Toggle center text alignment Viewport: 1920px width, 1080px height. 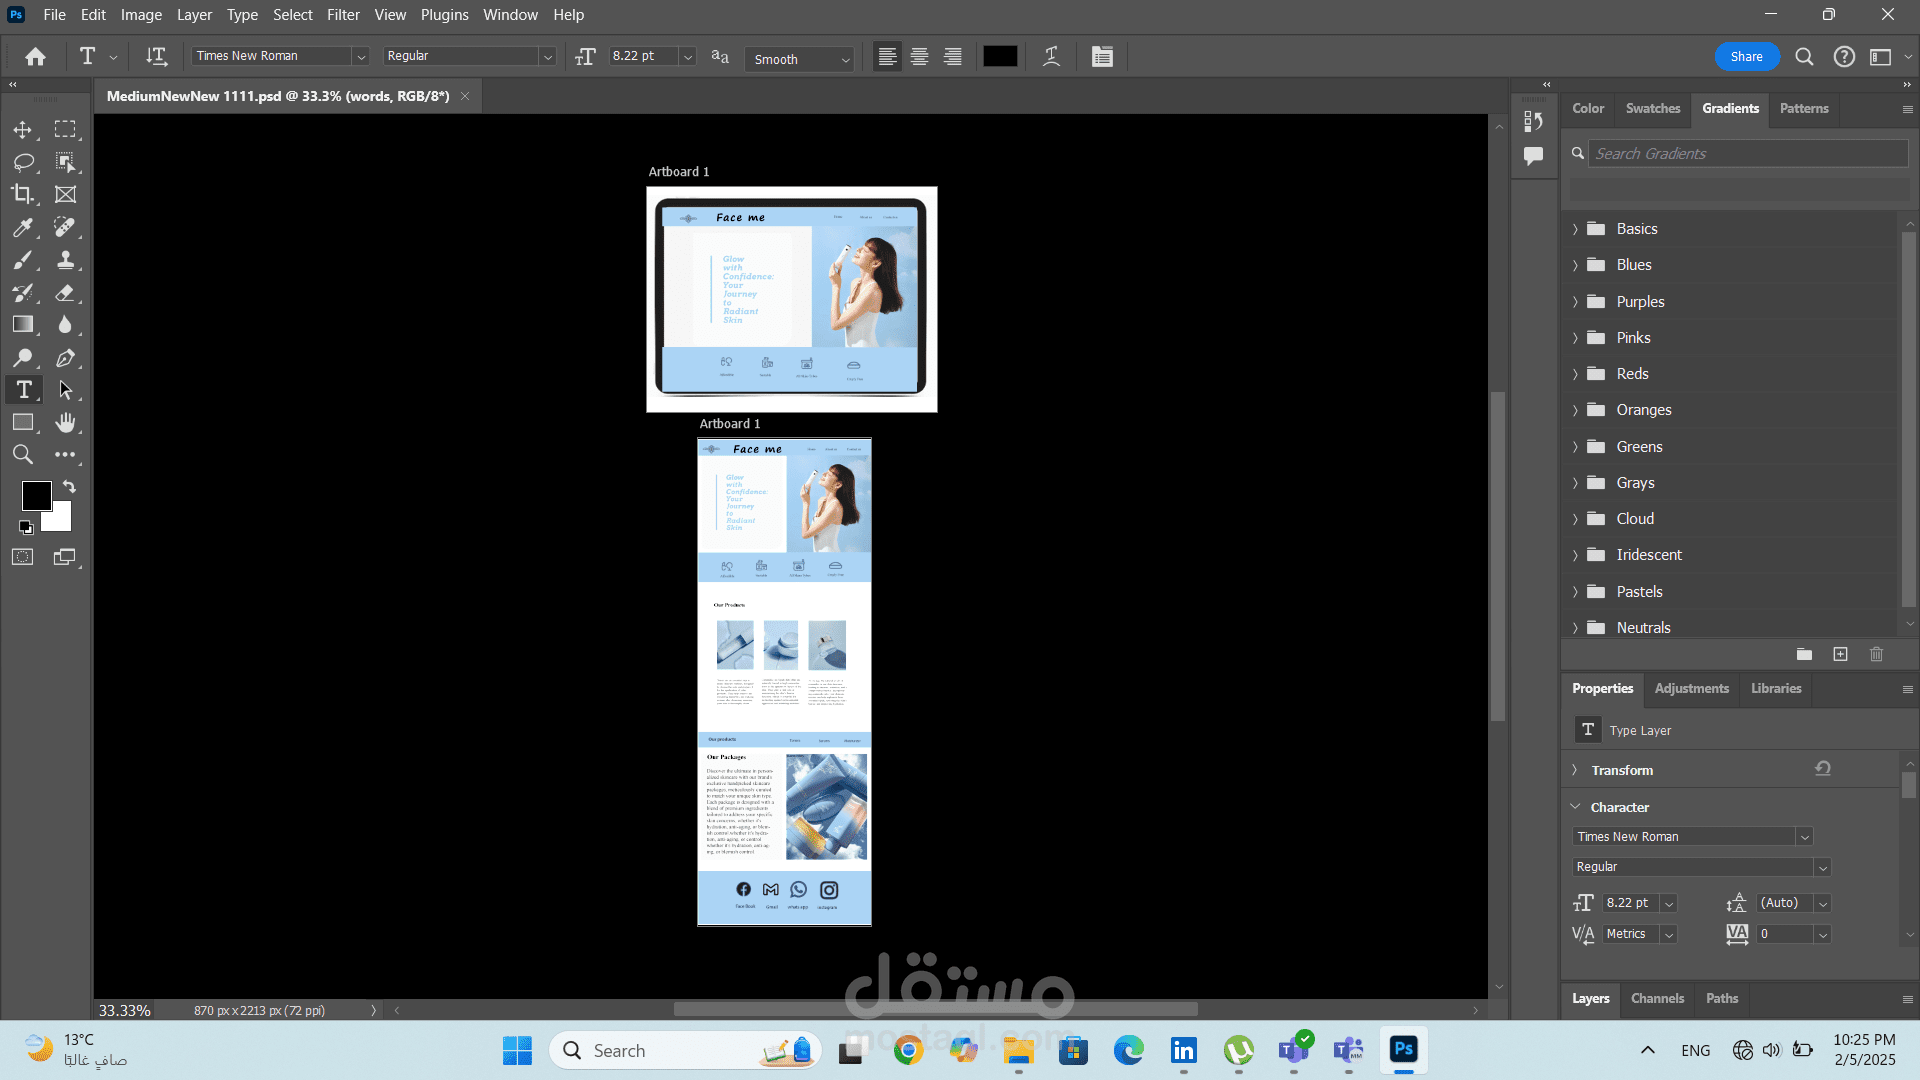[919, 57]
